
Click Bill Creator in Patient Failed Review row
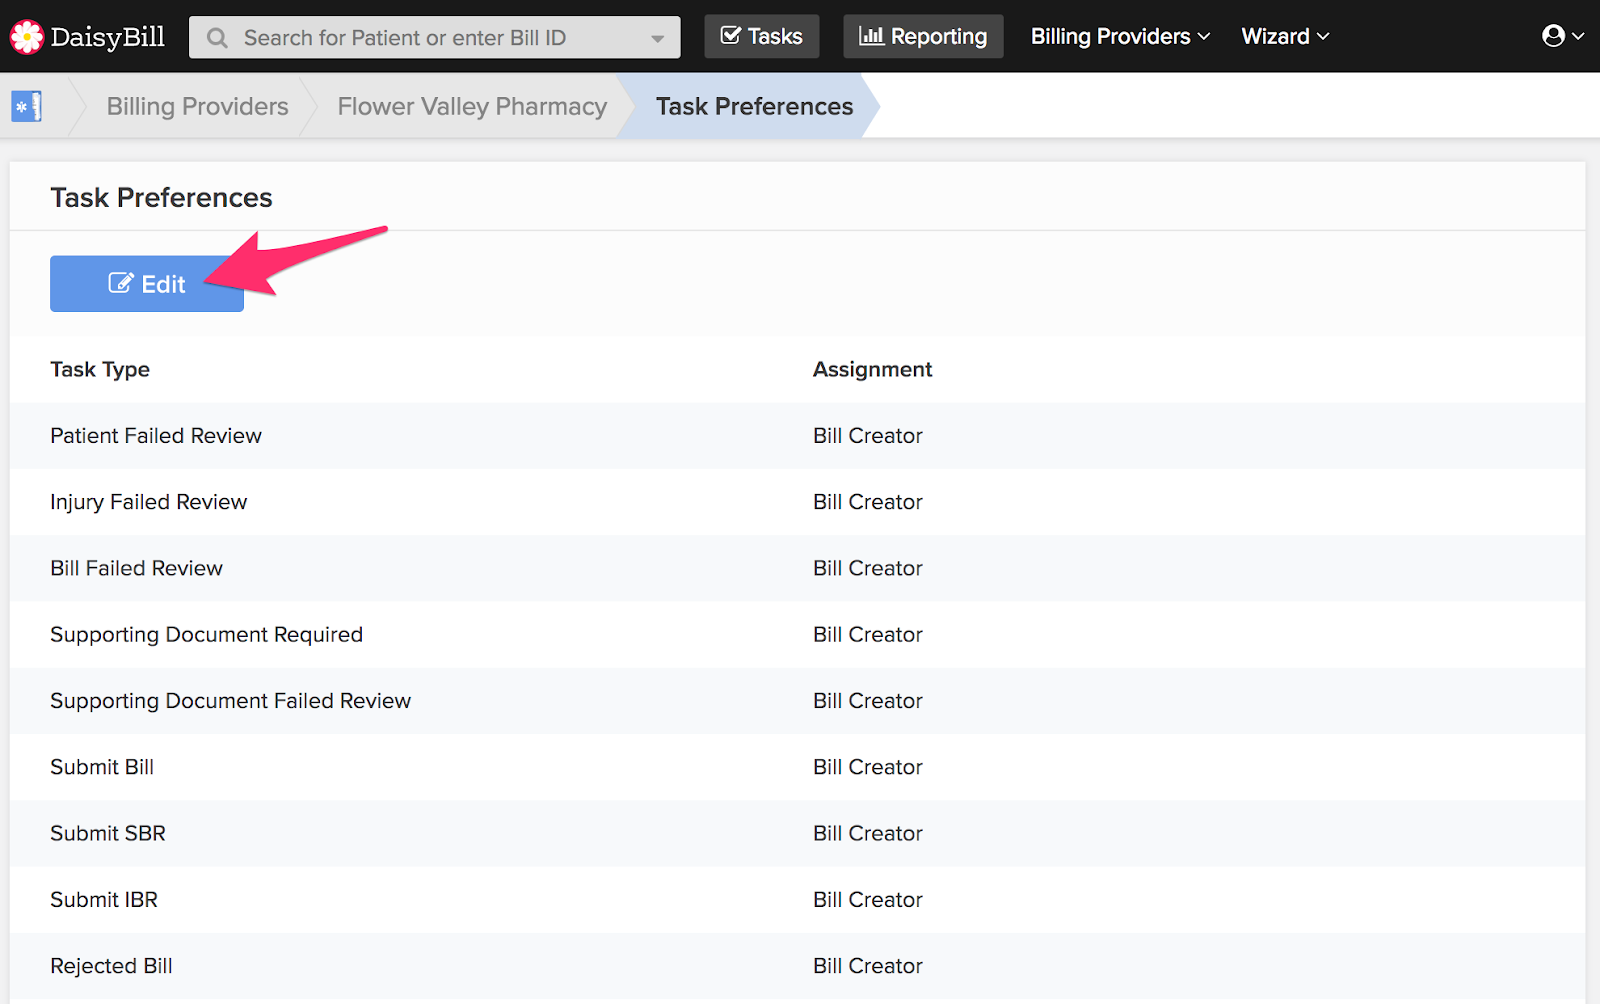[x=868, y=436]
